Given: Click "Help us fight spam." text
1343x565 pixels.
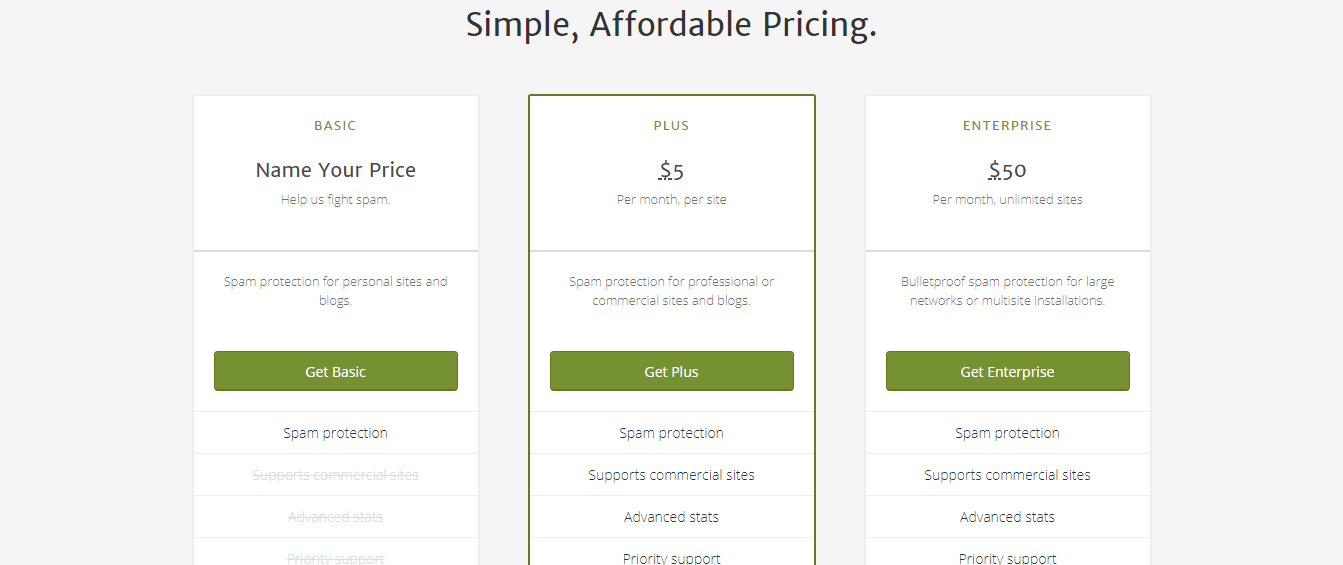Looking at the screenshot, I should click(x=335, y=200).
